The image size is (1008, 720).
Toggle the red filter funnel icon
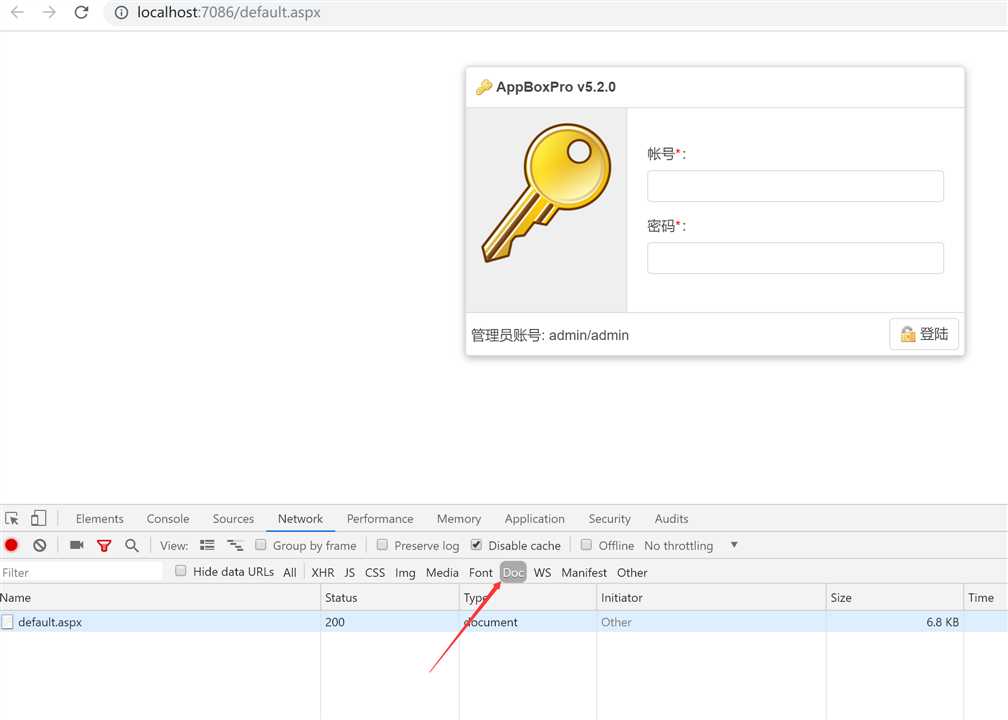point(104,546)
